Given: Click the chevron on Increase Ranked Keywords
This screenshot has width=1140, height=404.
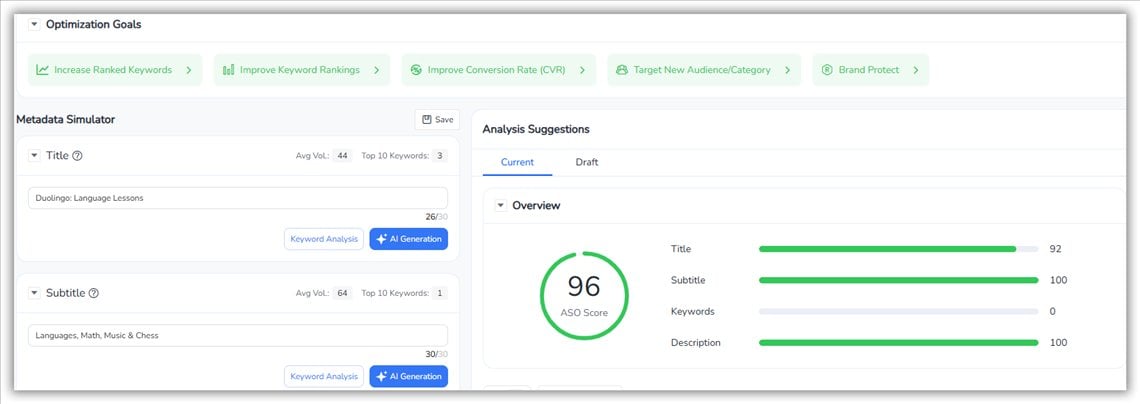Looking at the screenshot, I should 188,70.
